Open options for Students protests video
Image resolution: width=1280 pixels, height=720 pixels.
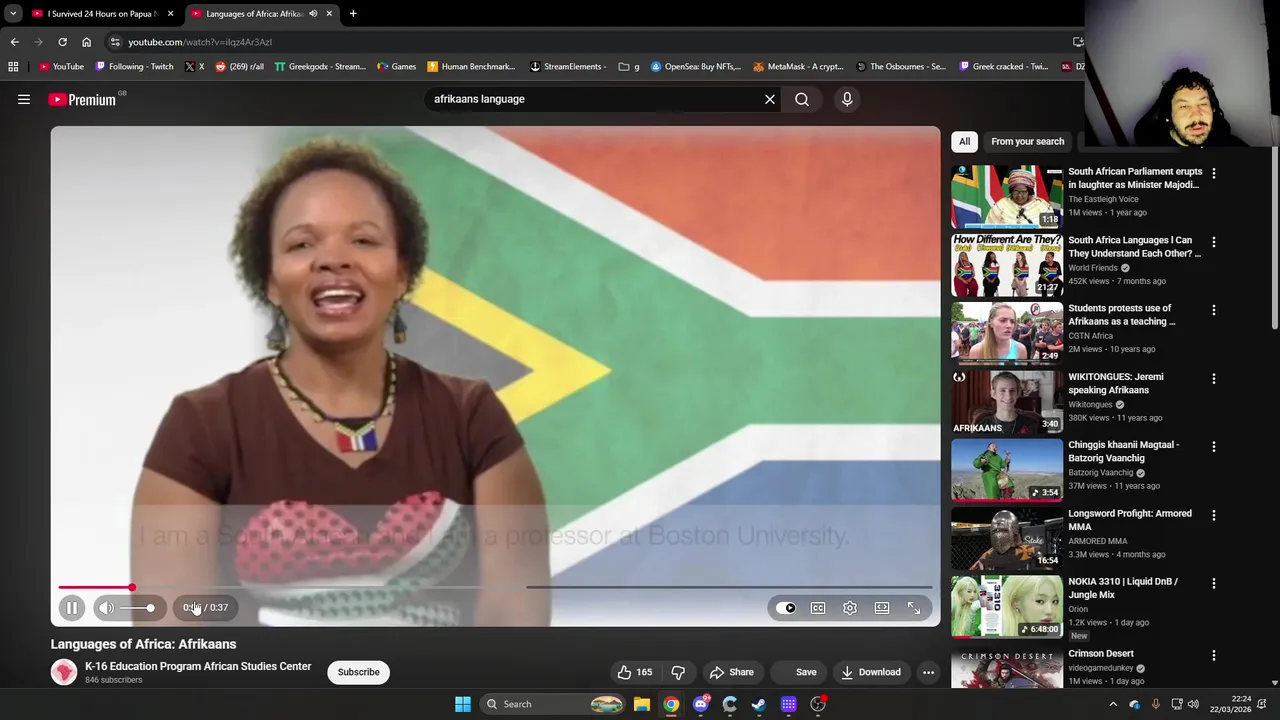tap(1214, 310)
